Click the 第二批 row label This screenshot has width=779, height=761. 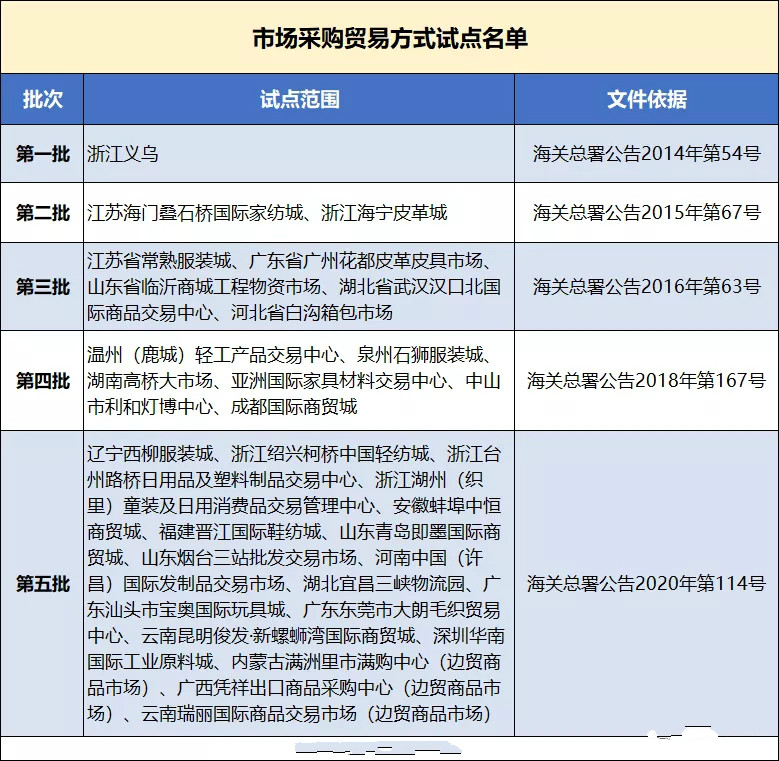[x=42, y=212]
